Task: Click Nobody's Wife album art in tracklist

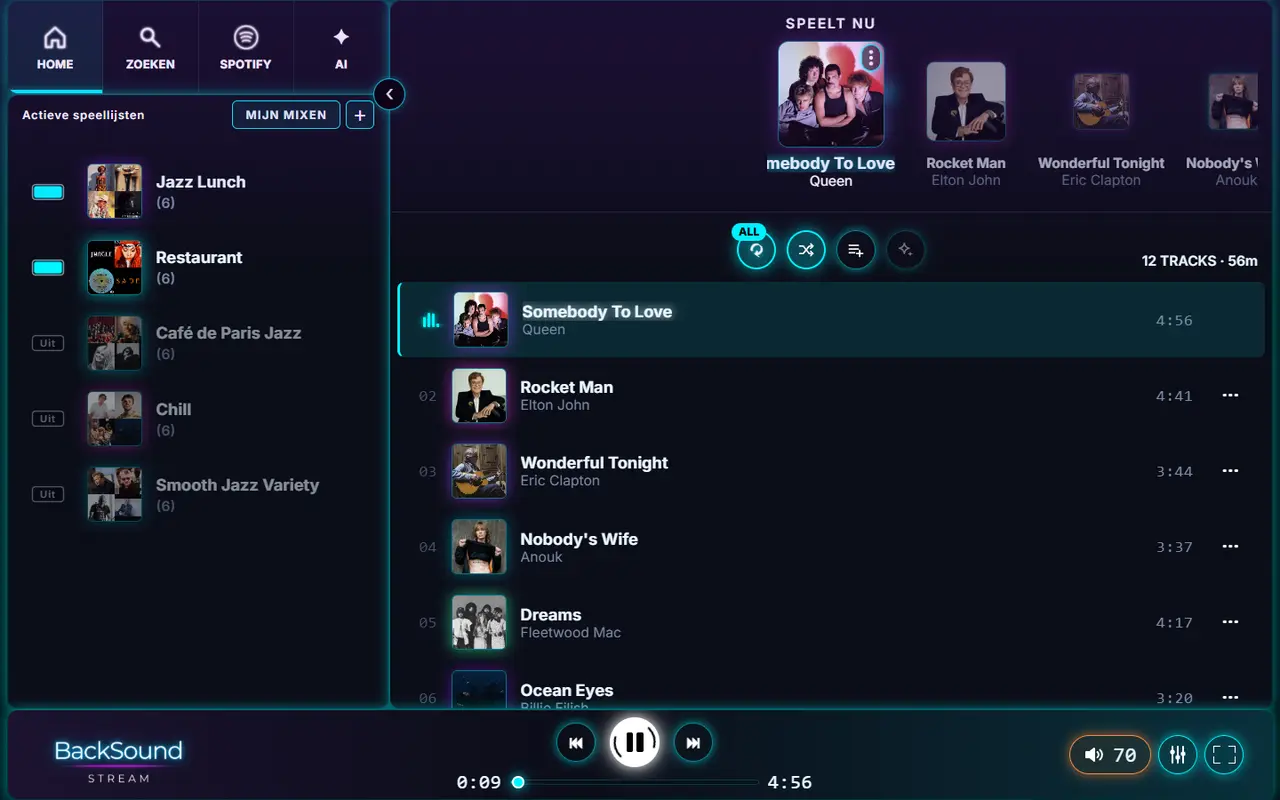Action: 479,547
